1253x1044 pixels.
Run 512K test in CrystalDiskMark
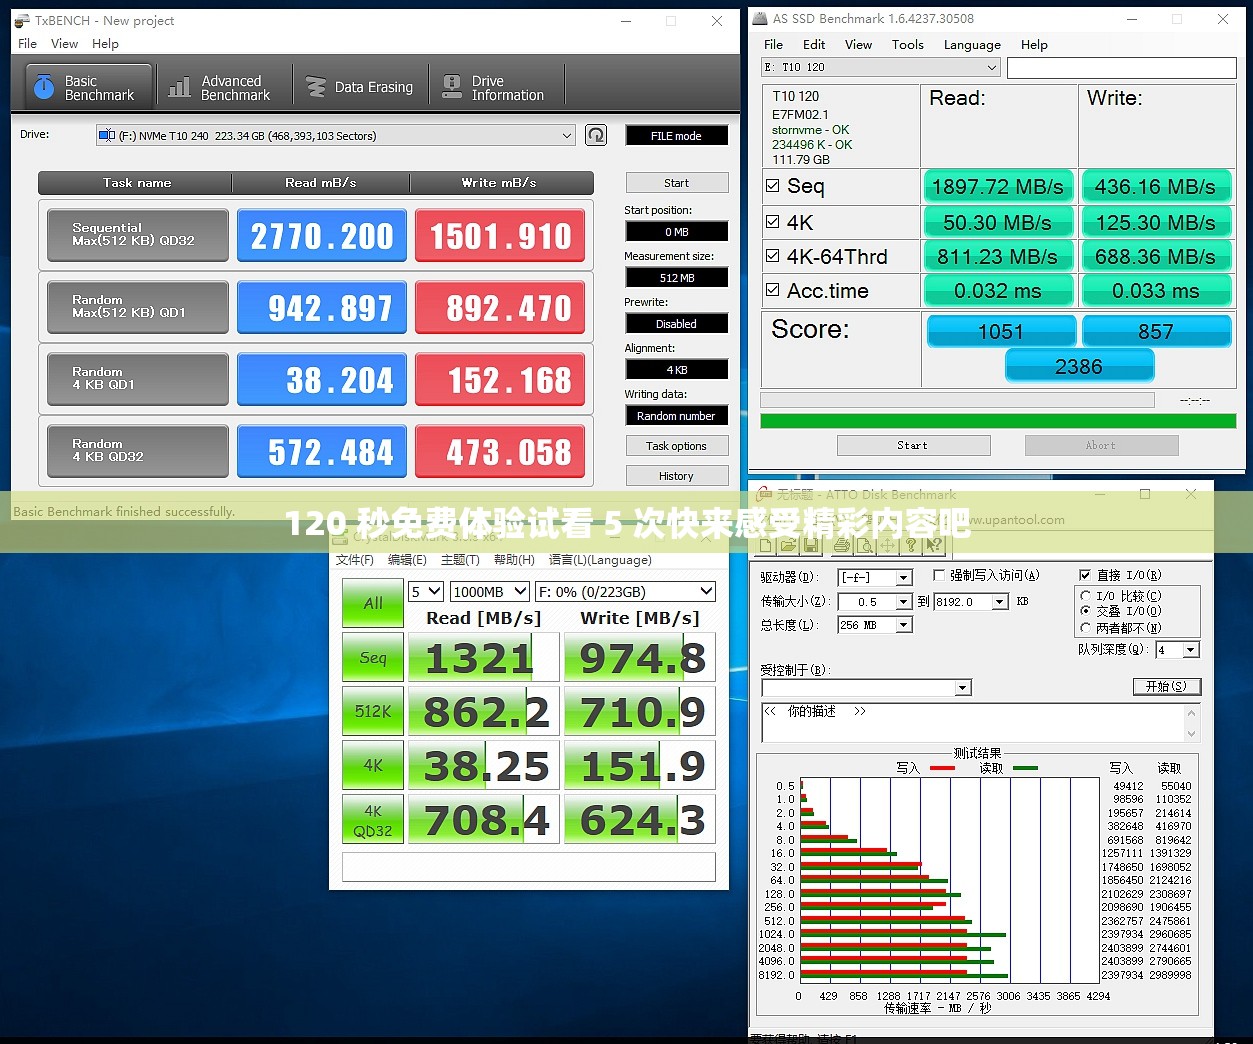(x=373, y=711)
